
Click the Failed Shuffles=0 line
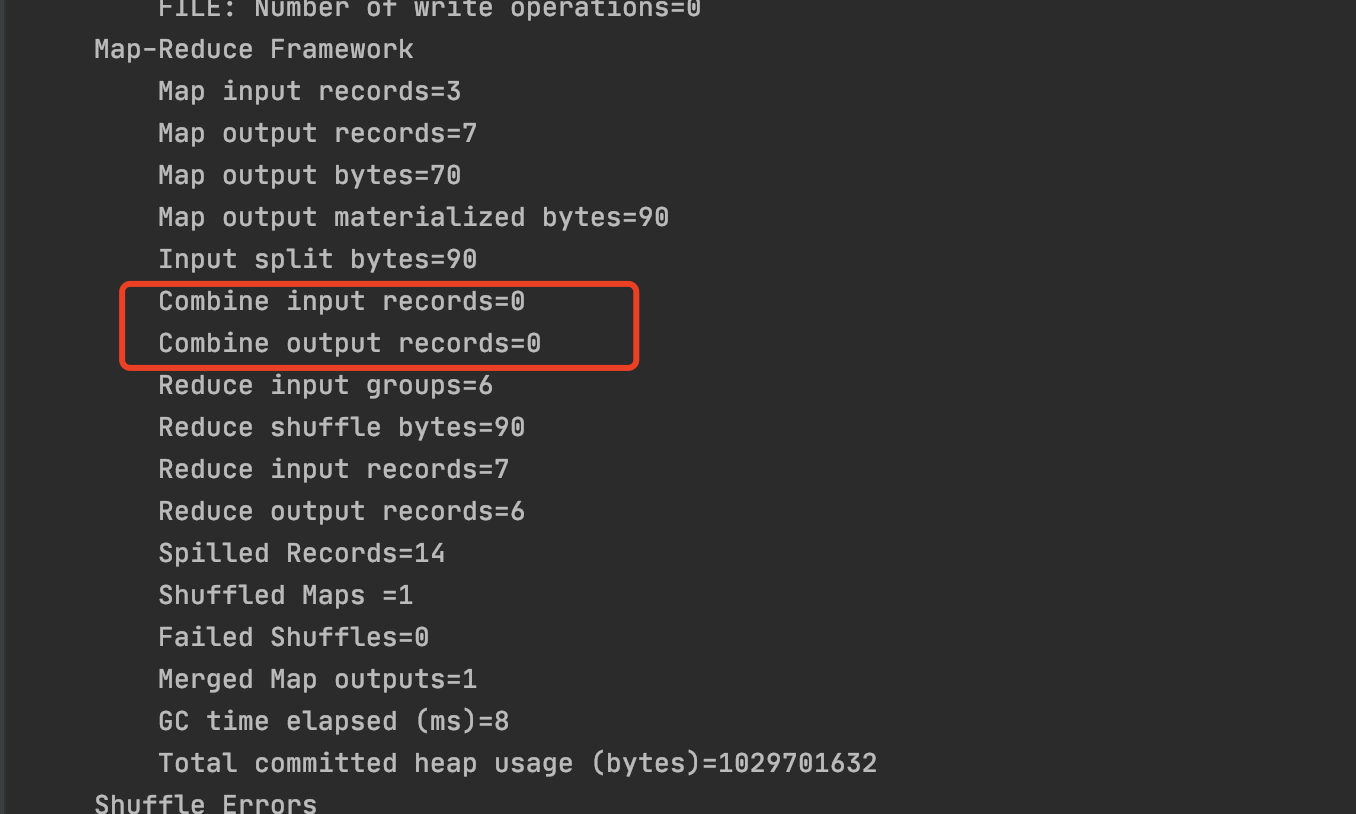294,637
